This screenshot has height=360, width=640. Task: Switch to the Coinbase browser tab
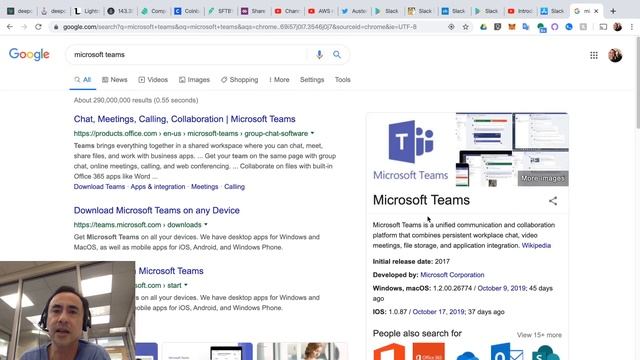click(x=186, y=11)
